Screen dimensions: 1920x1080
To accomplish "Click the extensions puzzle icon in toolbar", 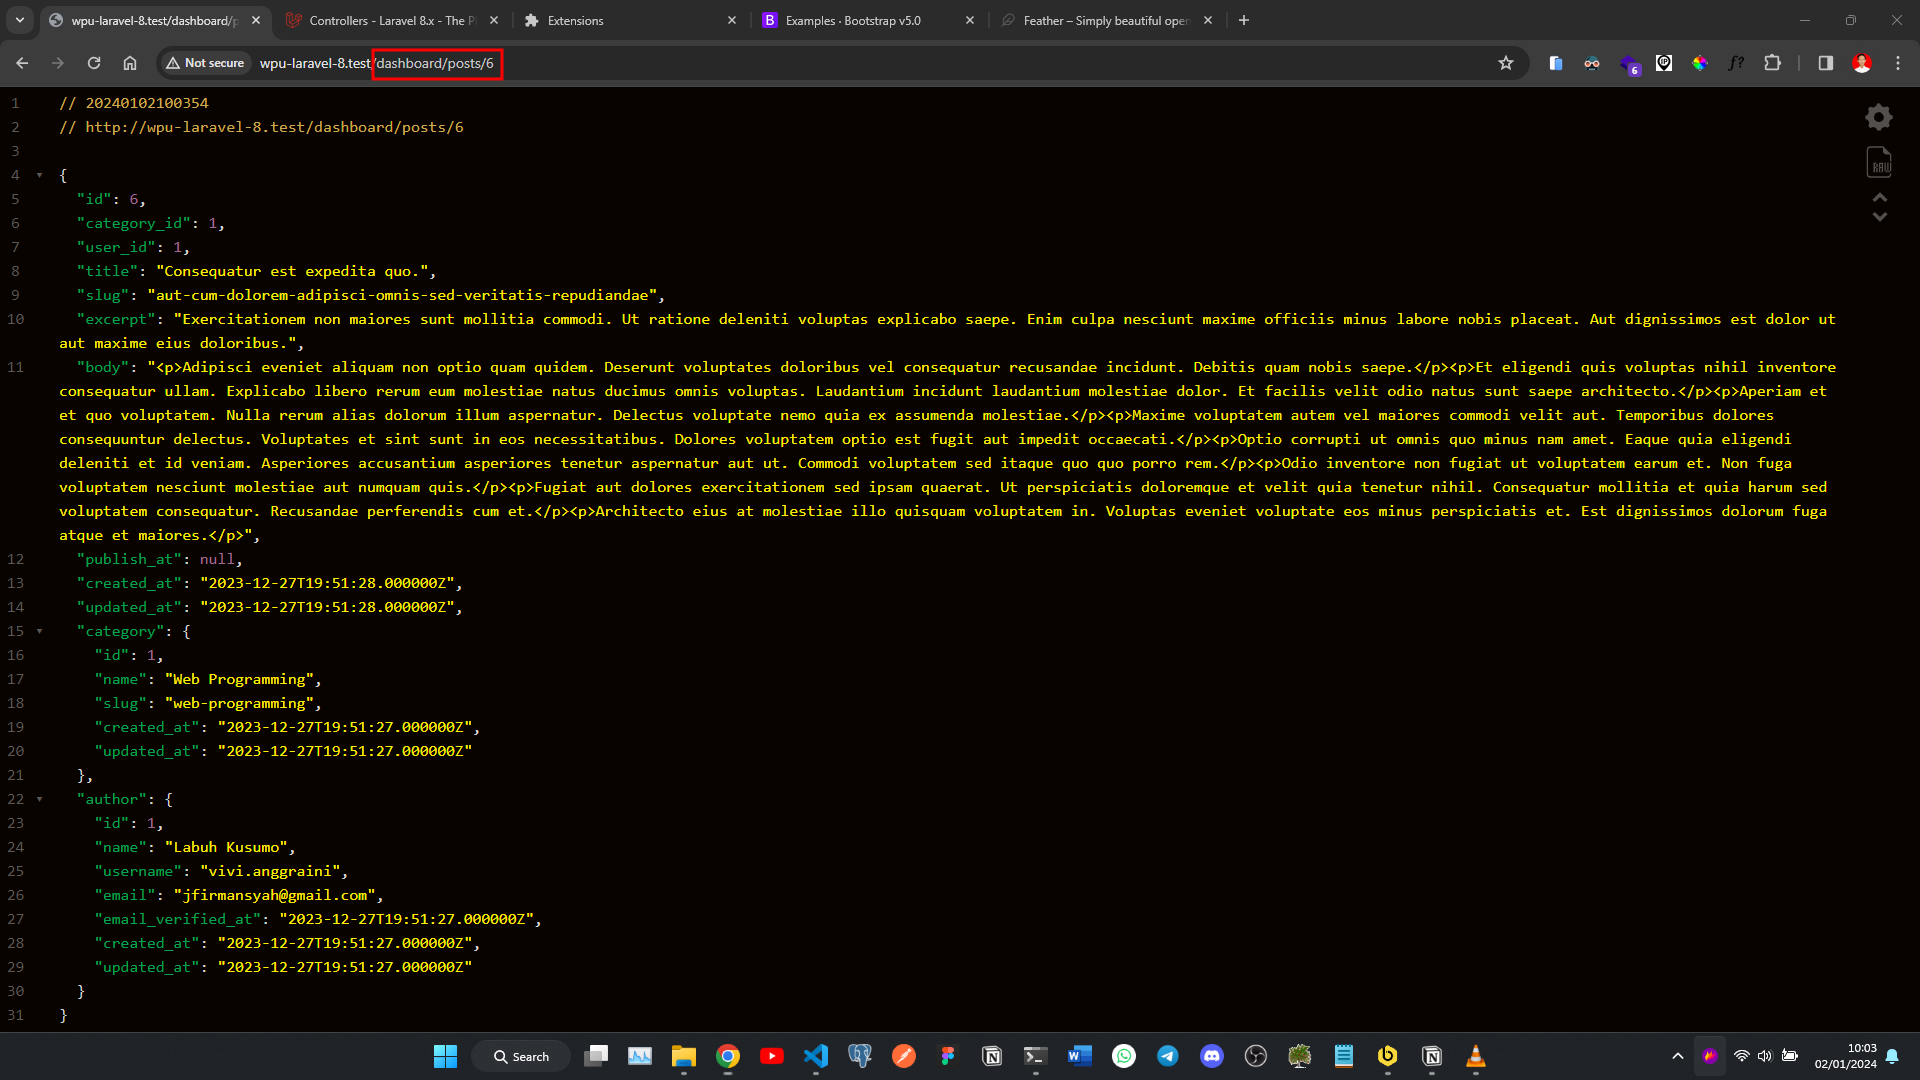I will tap(1776, 62).
